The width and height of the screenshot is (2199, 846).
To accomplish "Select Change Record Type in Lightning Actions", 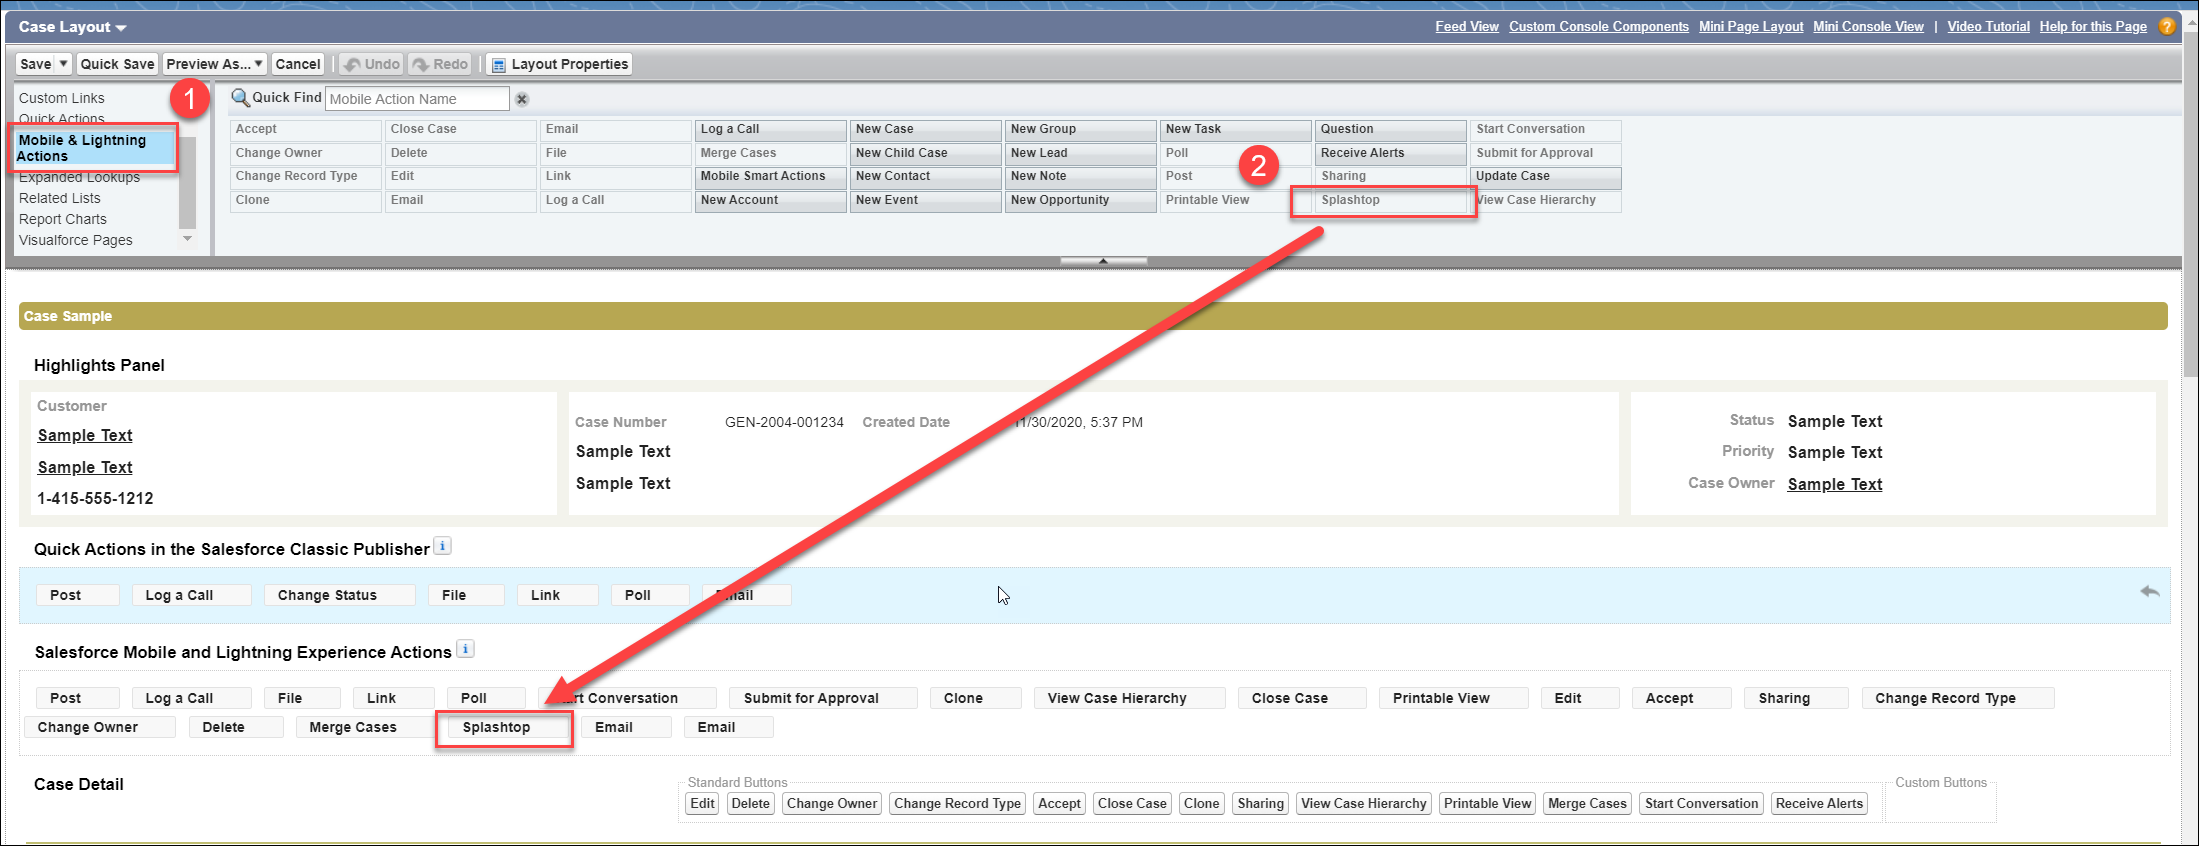I will (x=1957, y=698).
